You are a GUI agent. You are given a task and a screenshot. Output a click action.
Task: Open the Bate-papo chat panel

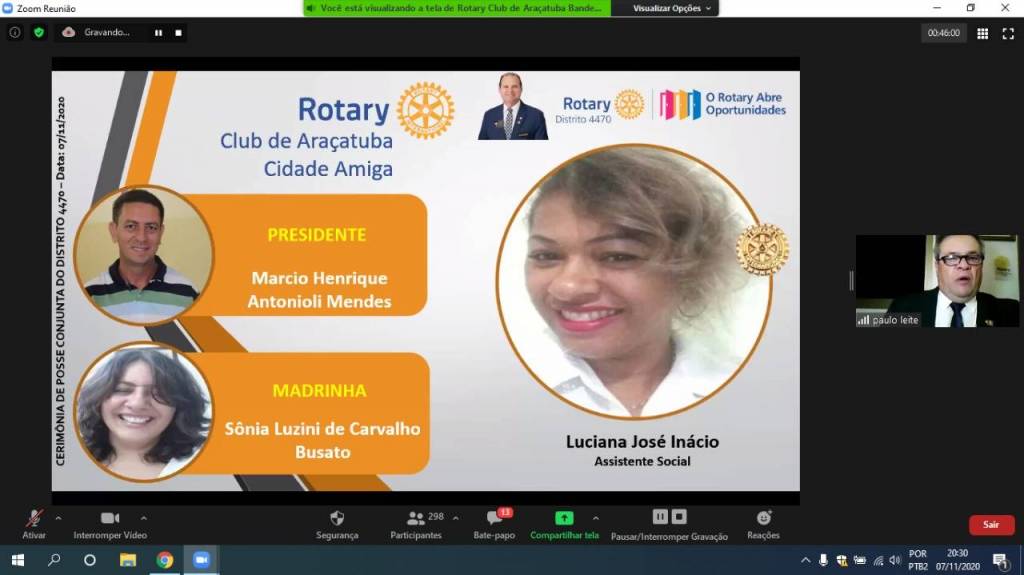coord(494,519)
